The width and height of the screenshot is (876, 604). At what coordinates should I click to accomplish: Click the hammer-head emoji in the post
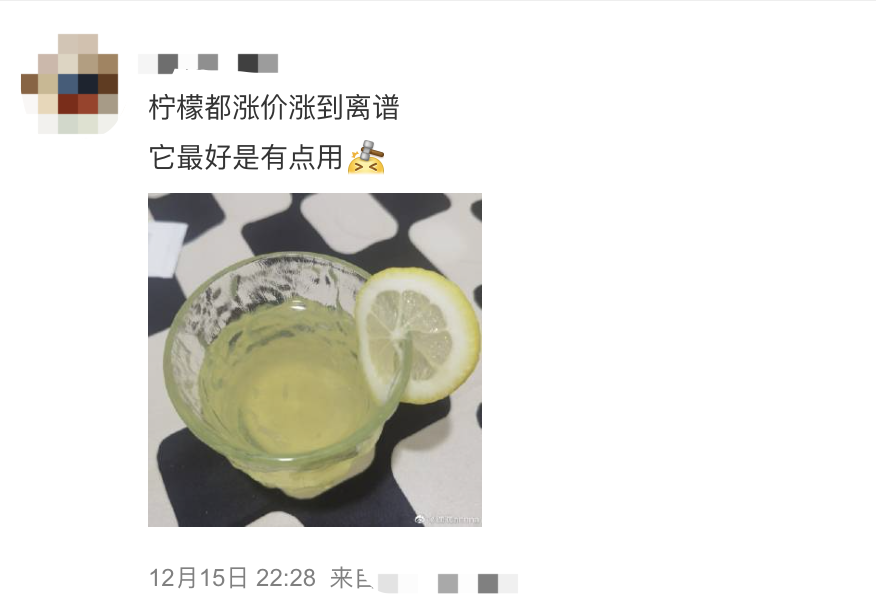click(x=366, y=157)
